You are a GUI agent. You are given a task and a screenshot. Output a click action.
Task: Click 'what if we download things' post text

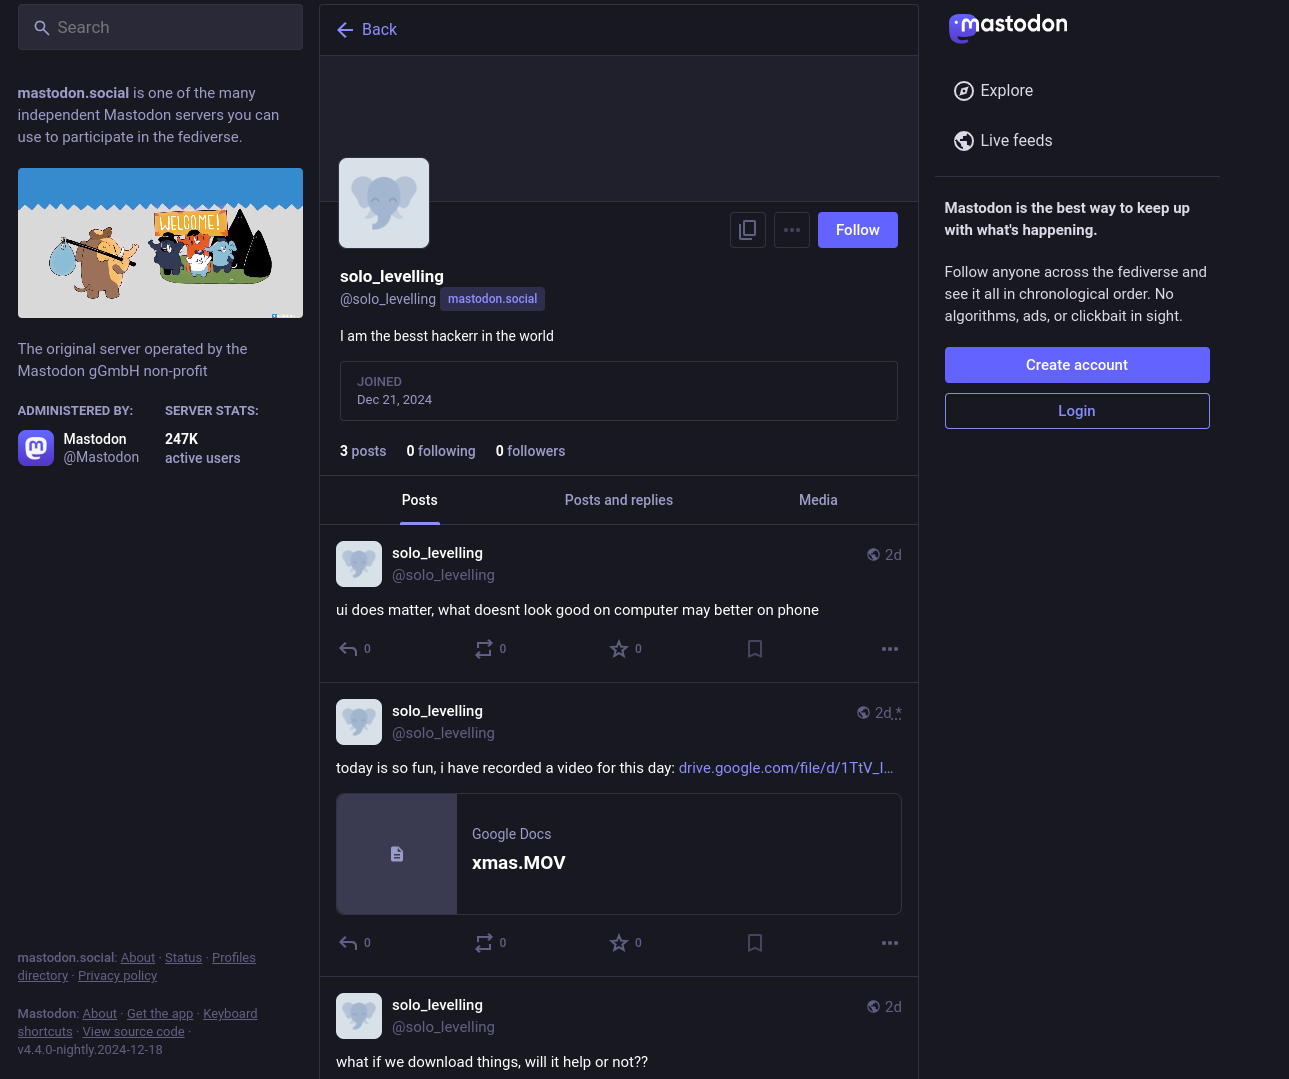point(492,1062)
